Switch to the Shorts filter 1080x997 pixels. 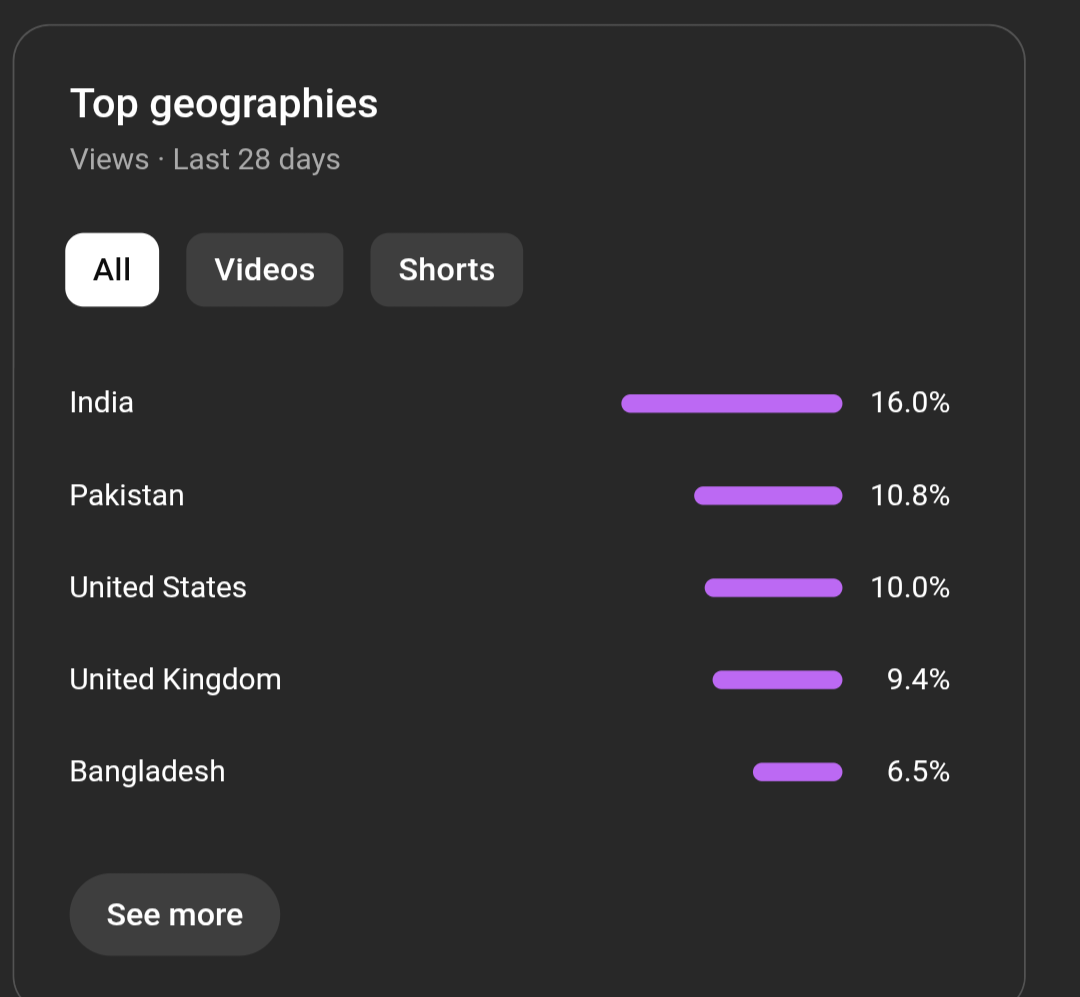pos(446,270)
